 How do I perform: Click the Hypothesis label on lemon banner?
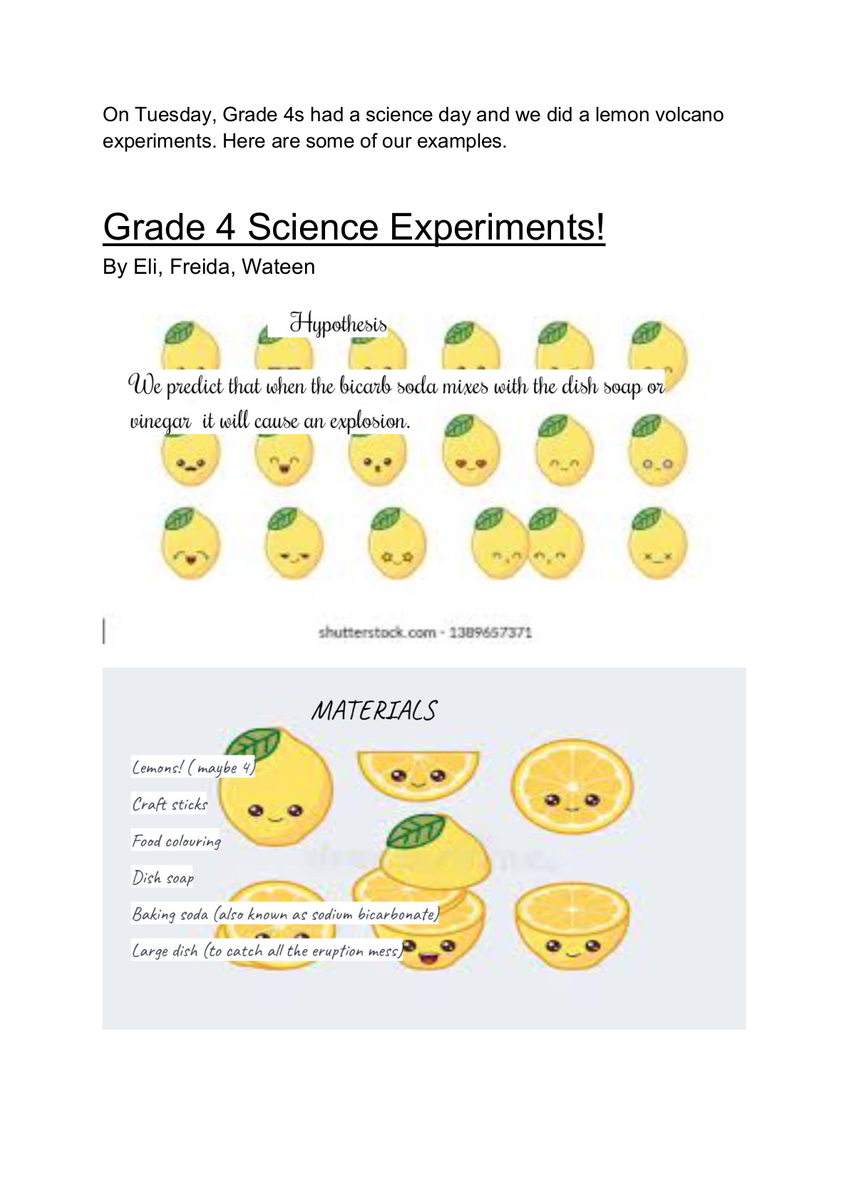(x=337, y=323)
